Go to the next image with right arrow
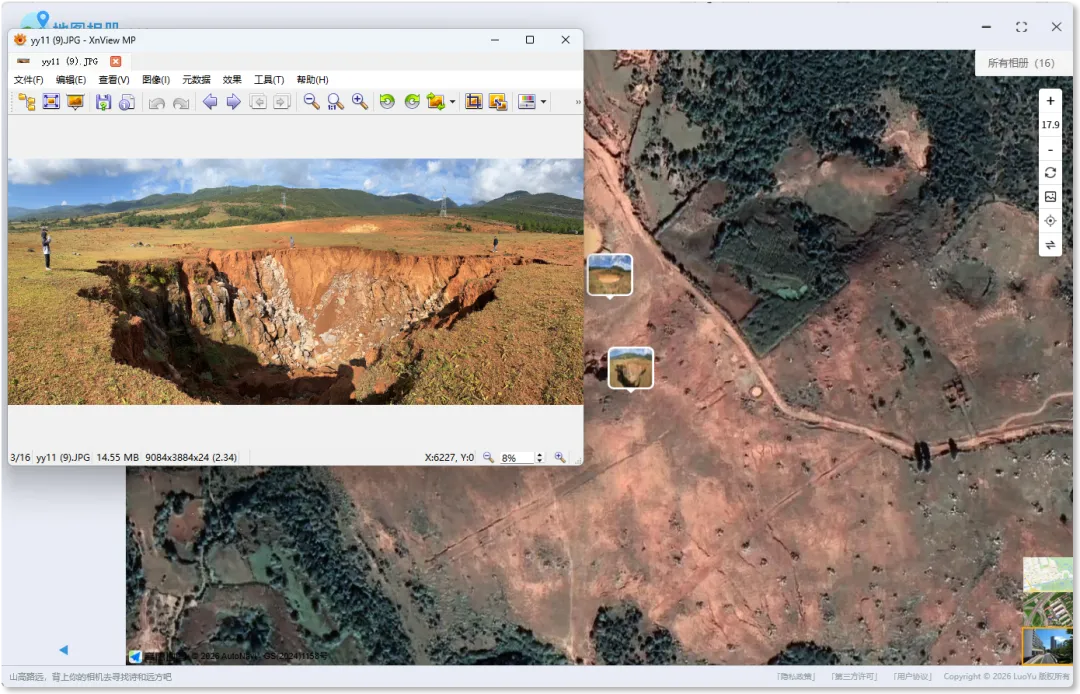The height and width of the screenshot is (694, 1080). pyautogui.click(x=233, y=102)
